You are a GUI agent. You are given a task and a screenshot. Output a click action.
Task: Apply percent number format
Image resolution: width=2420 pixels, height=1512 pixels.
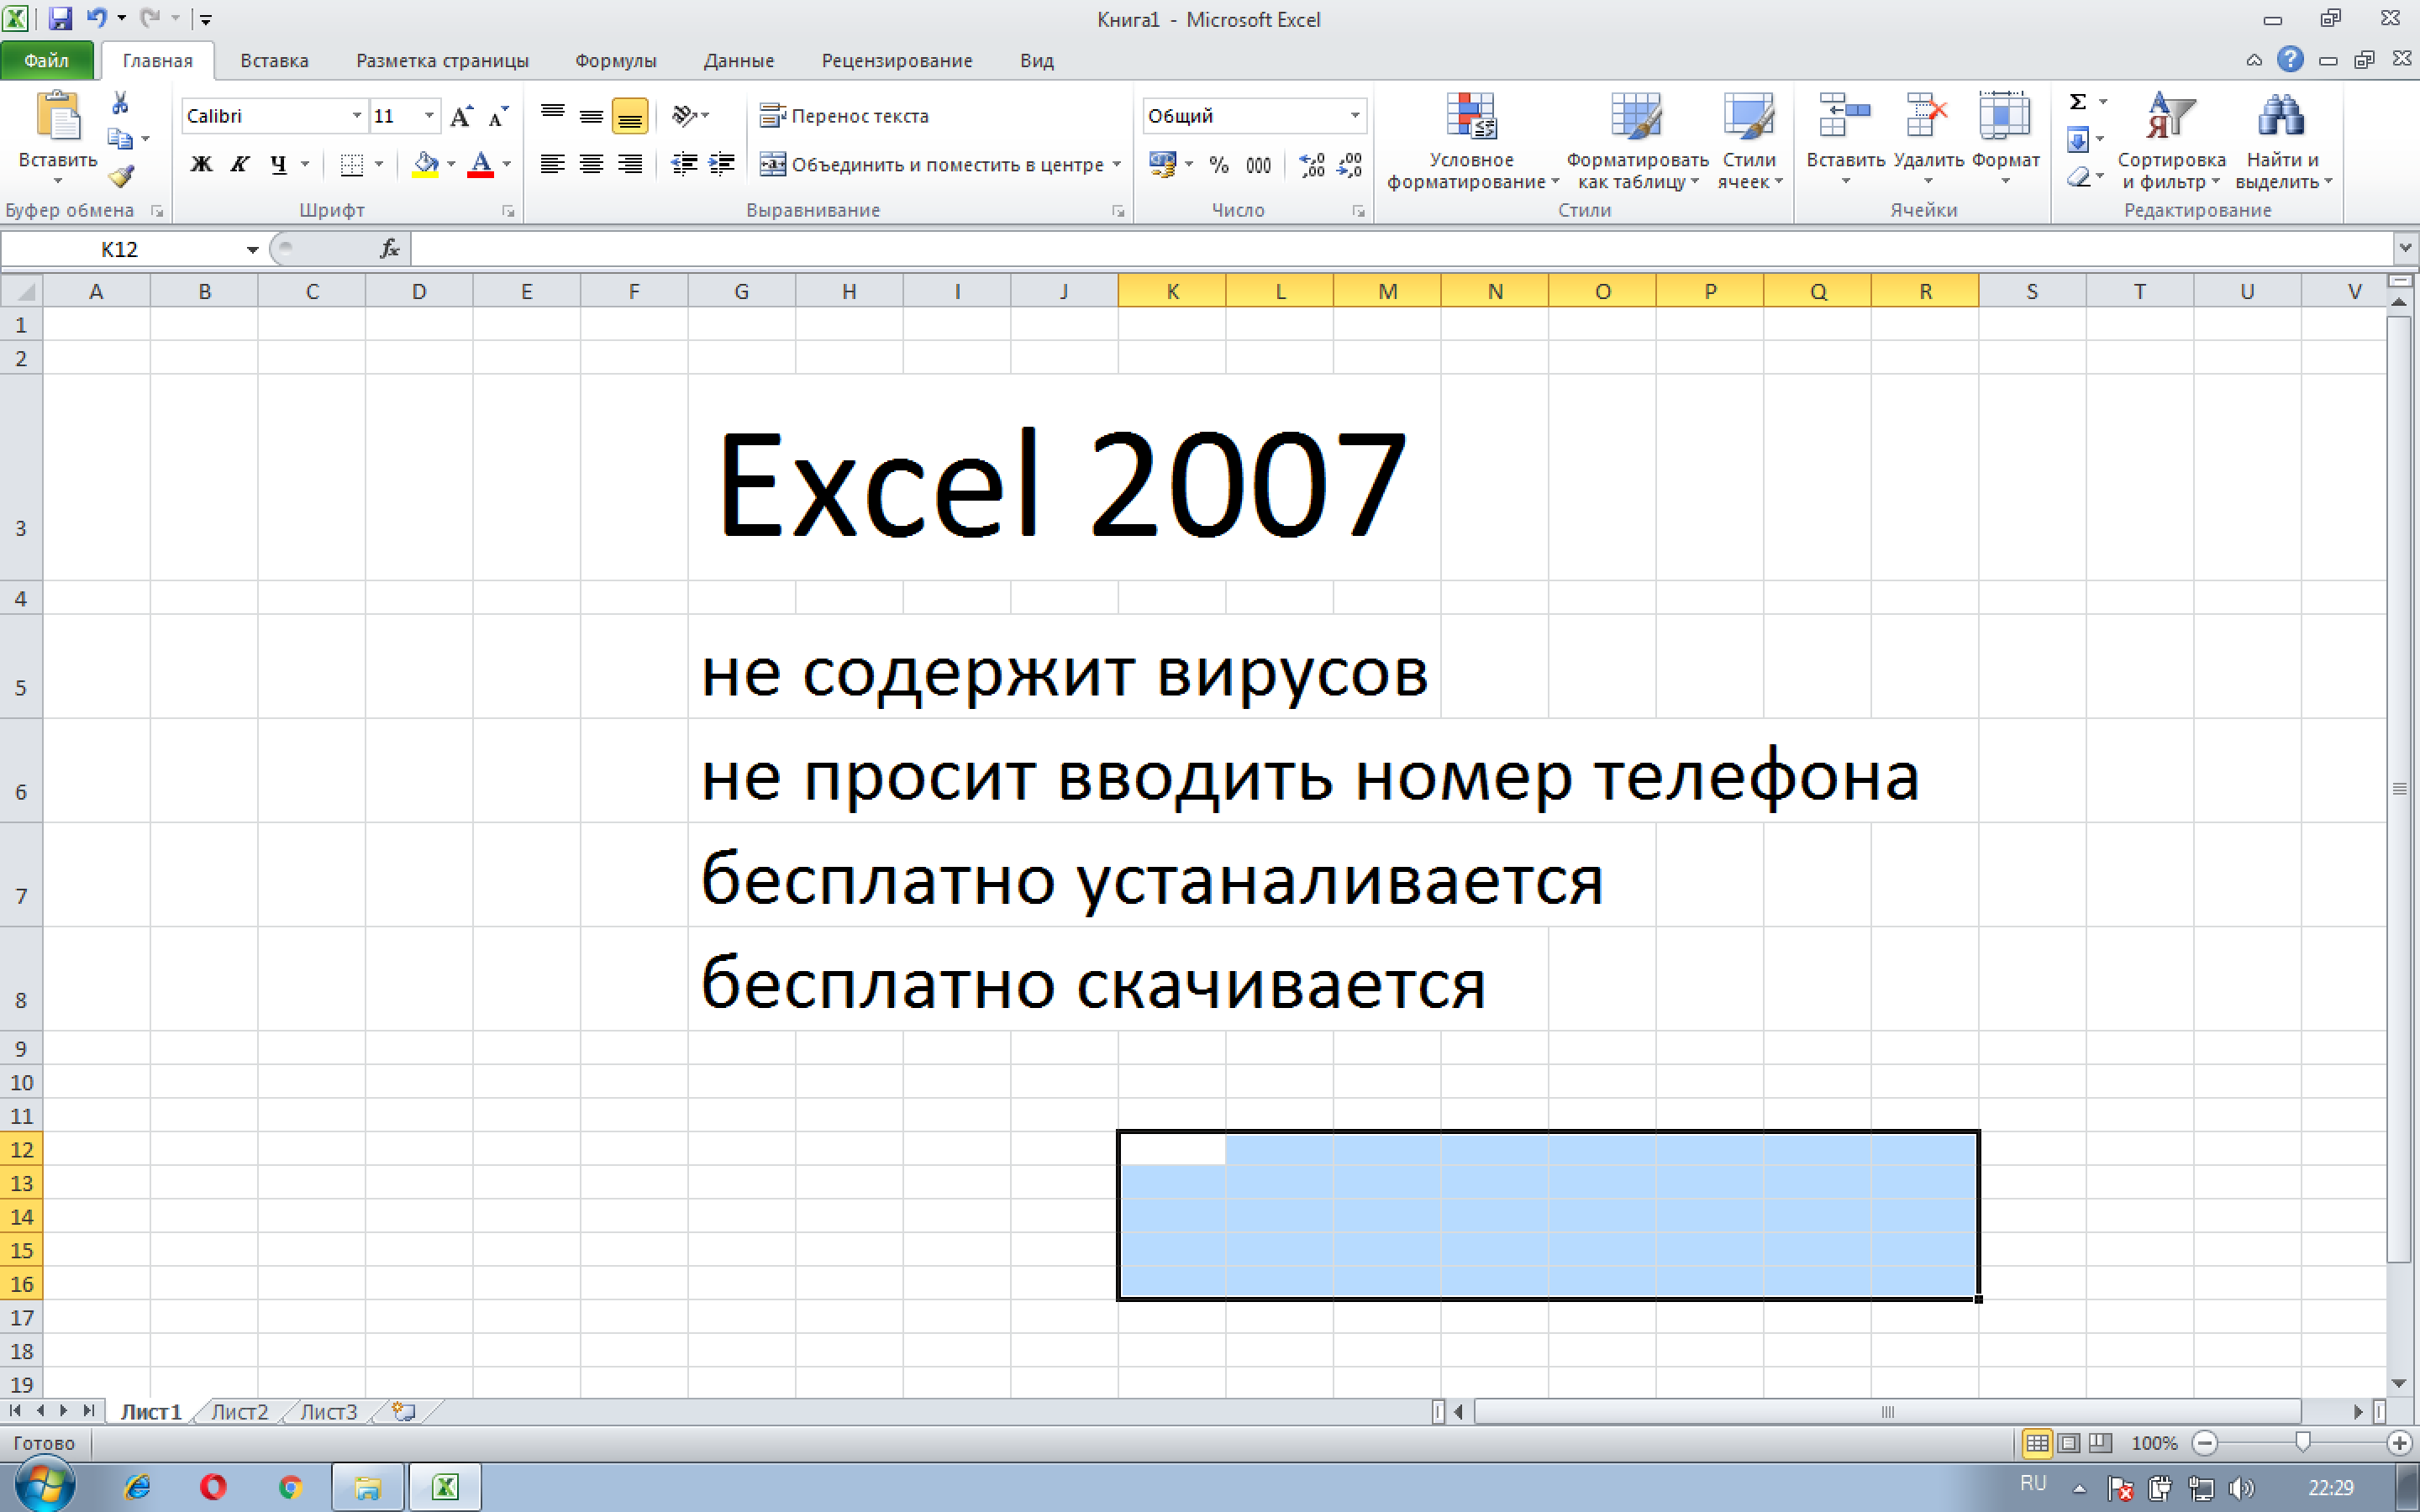coord(1219,165)
